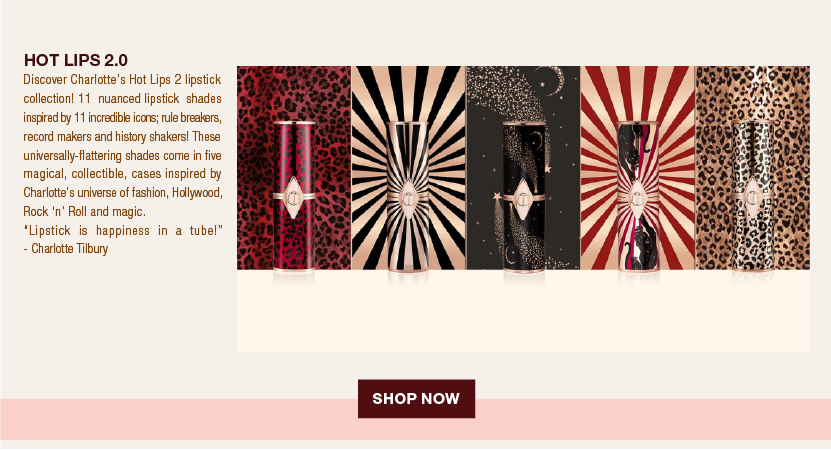Click the crescent moon in starry panel
Screen dimensions: 831x451
(x=555, y=81)
